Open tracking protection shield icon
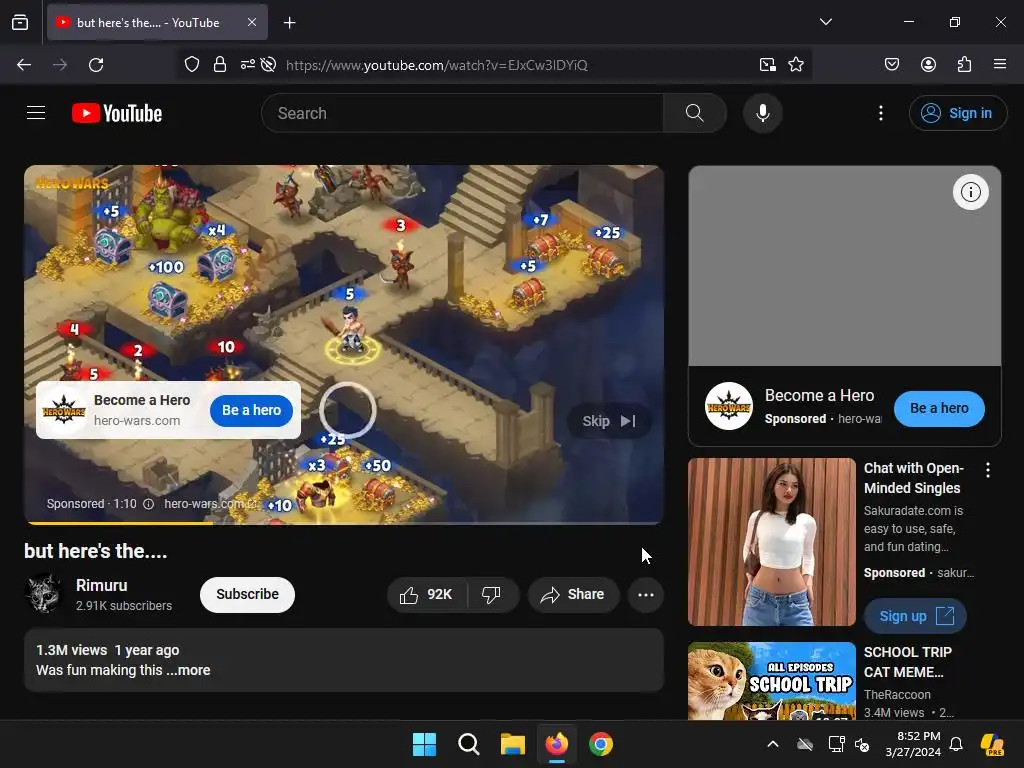Image resolution: width=1024 pixels, height=768 pixels. pos(191,64)
